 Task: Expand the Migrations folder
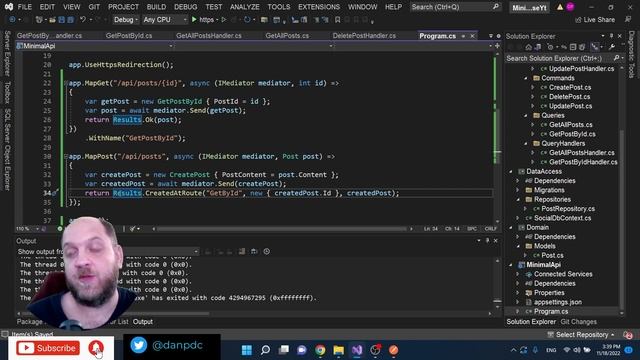(x=518, y=190)
